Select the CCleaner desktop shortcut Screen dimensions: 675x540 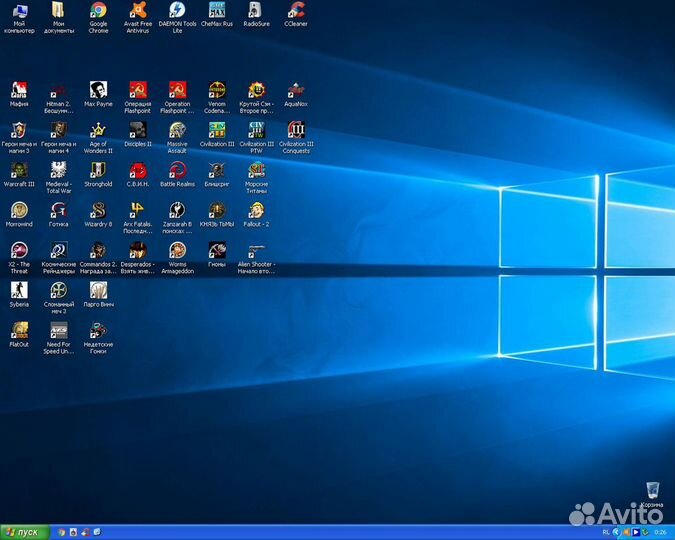[296, 15]
